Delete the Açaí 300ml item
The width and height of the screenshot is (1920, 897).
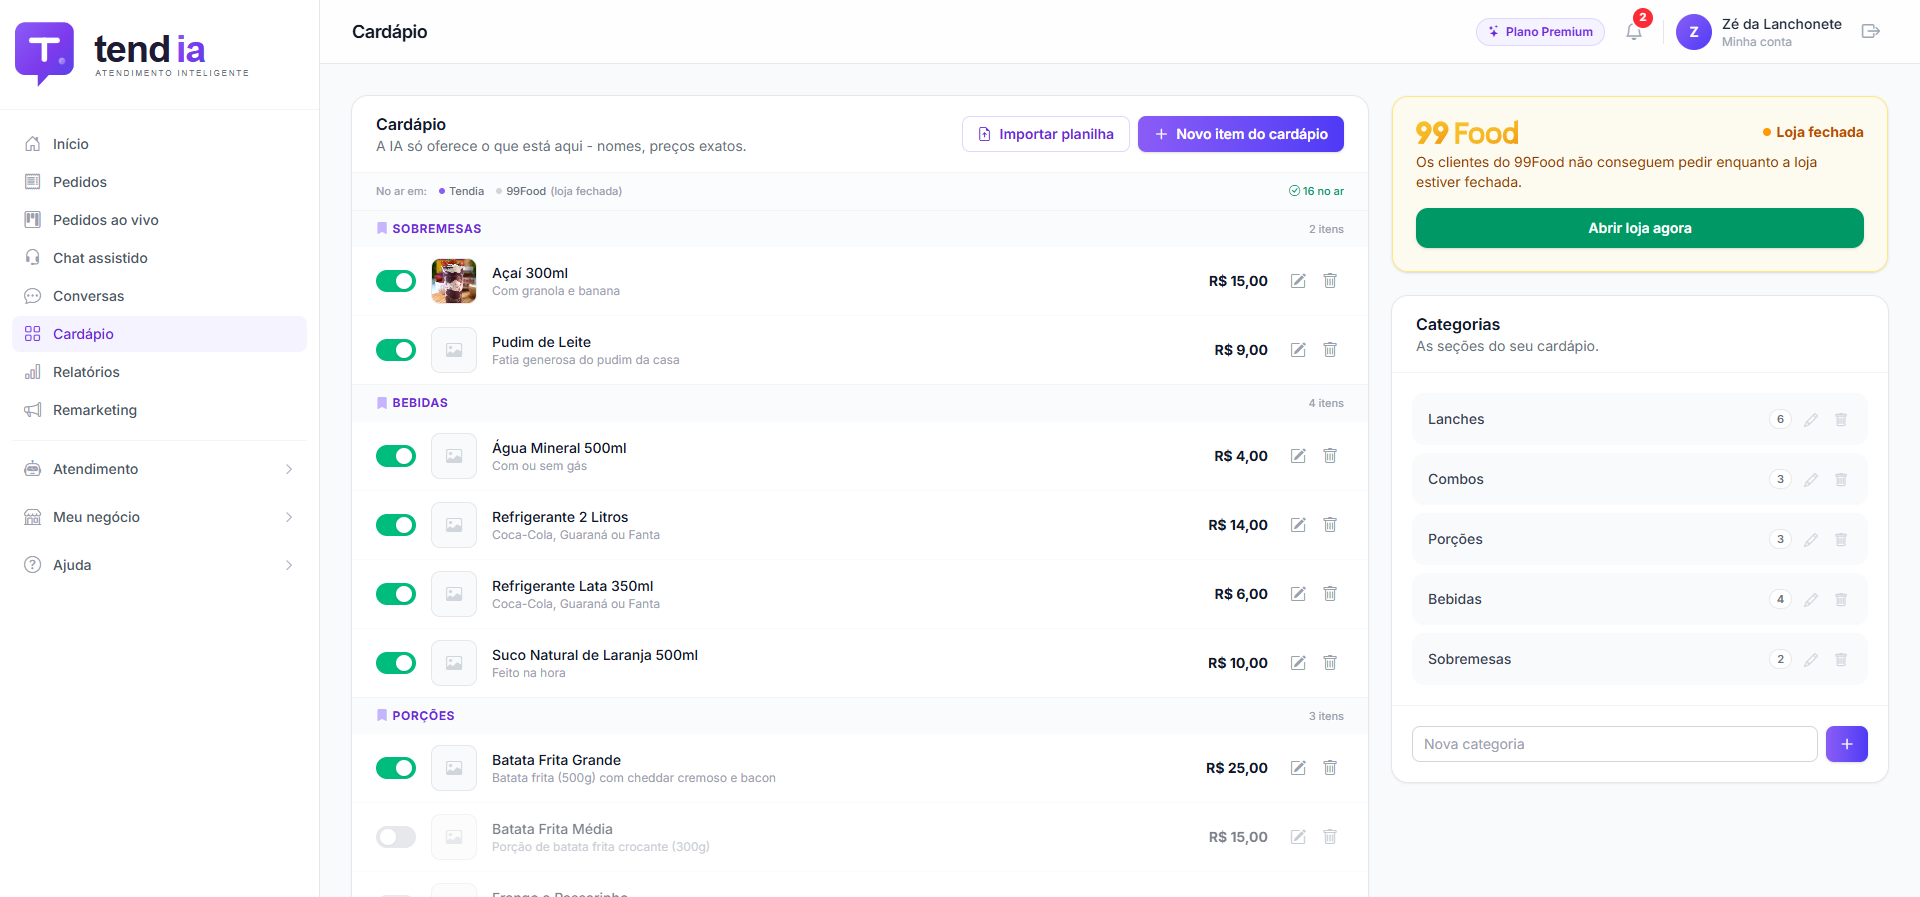(x=1330, y=281)
